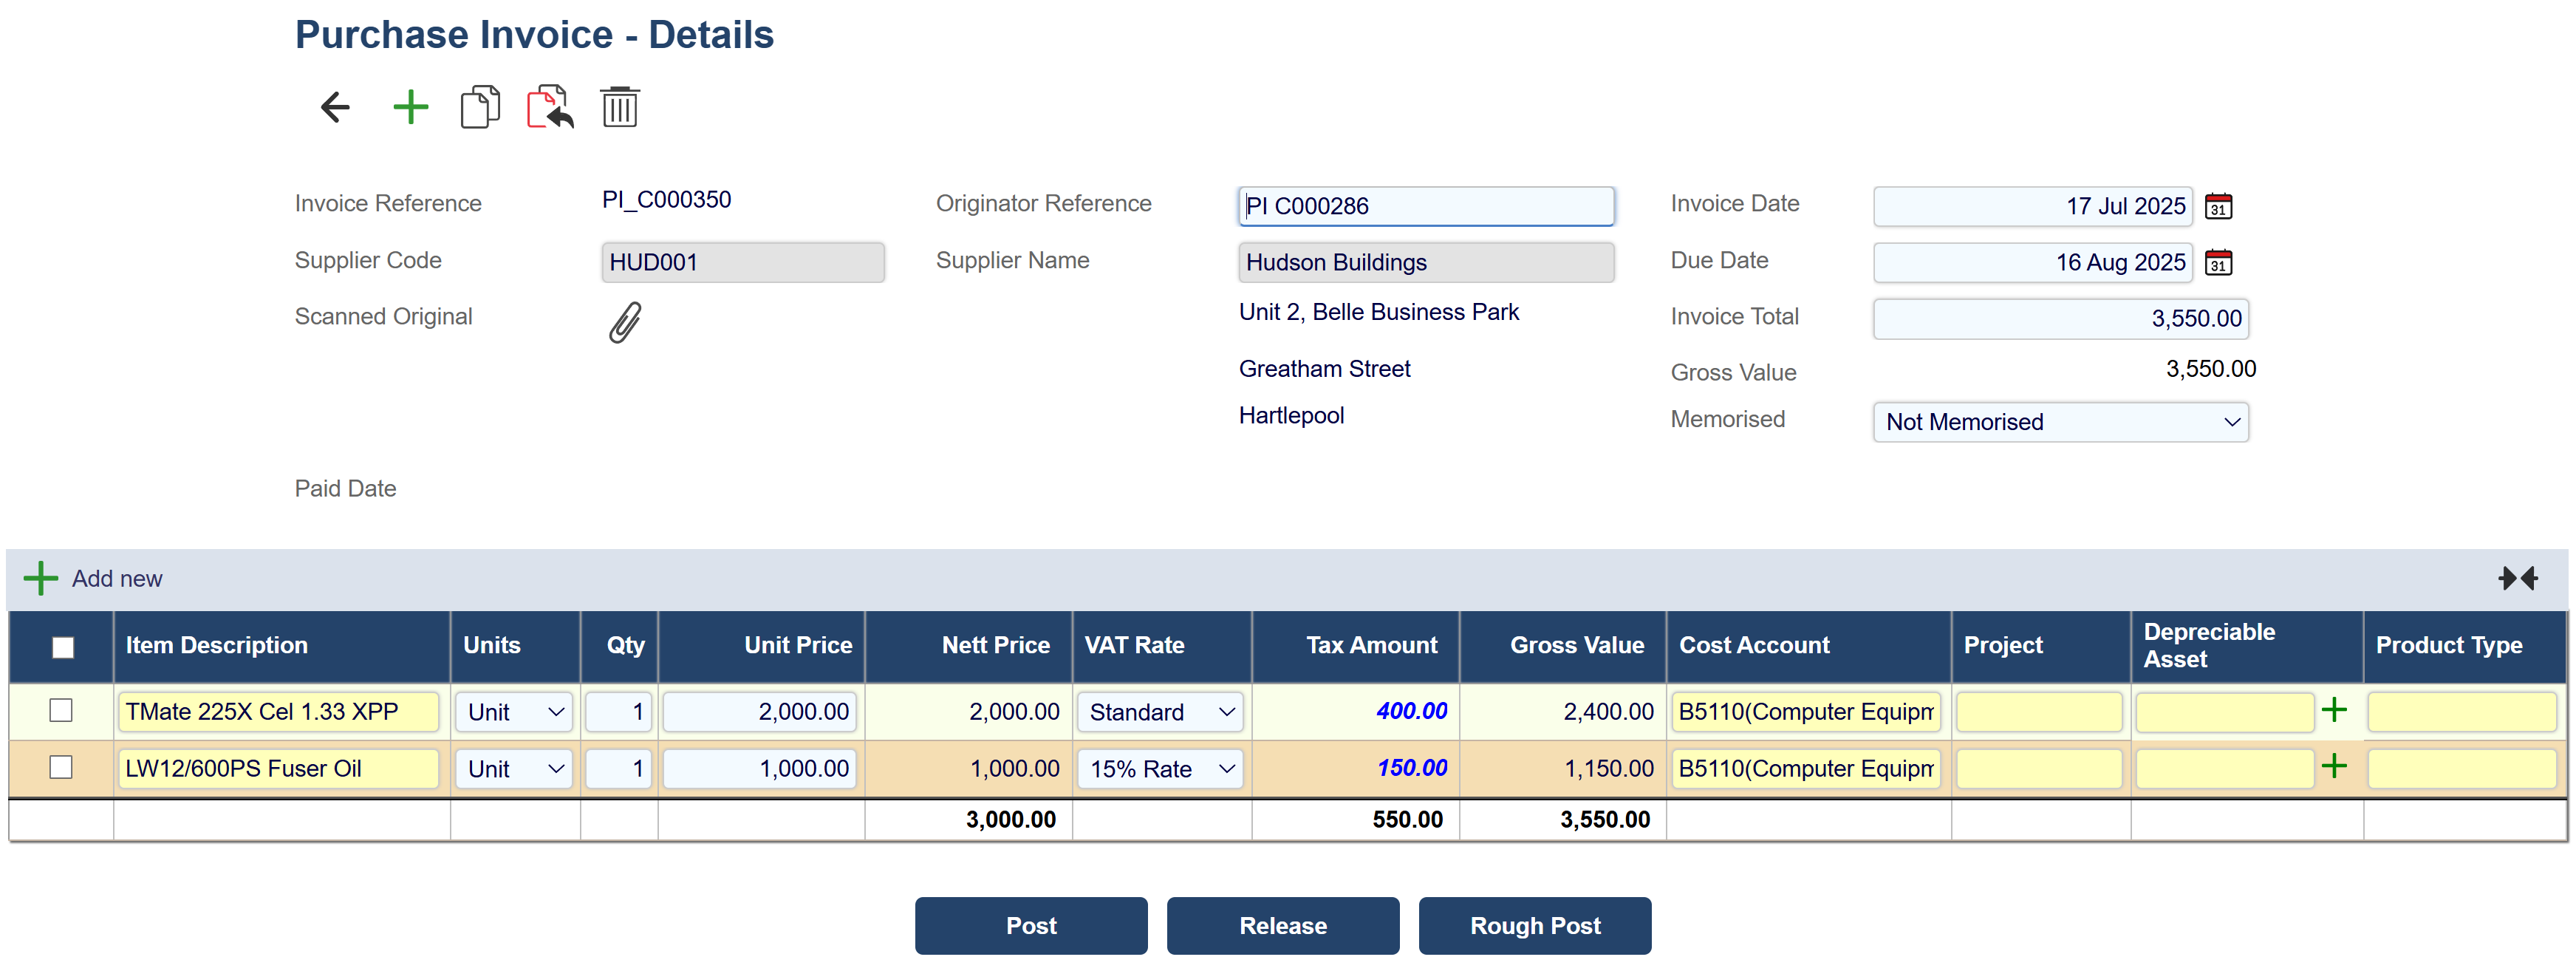This screenshot has height=971, width=2576.
Task: Open the Due Date calendar picker
Action: point(2218,263)
